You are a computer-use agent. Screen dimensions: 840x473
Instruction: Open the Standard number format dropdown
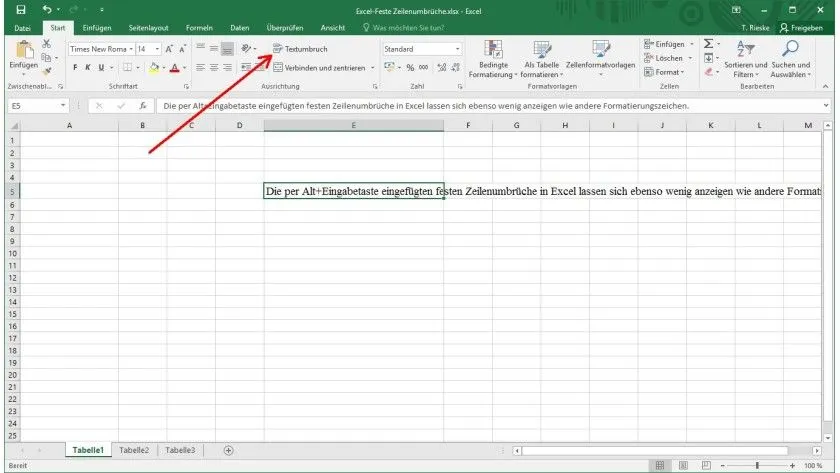click(x=457, y=49)
